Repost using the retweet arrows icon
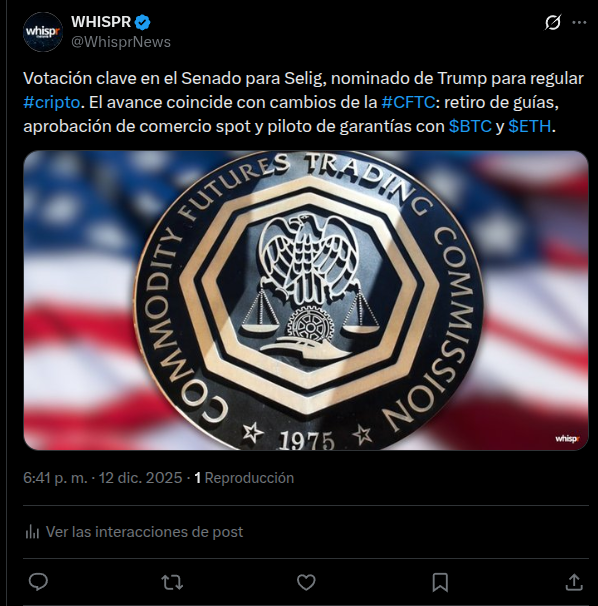The height and width of the screenshot is (606, 598). pos(172,582)
